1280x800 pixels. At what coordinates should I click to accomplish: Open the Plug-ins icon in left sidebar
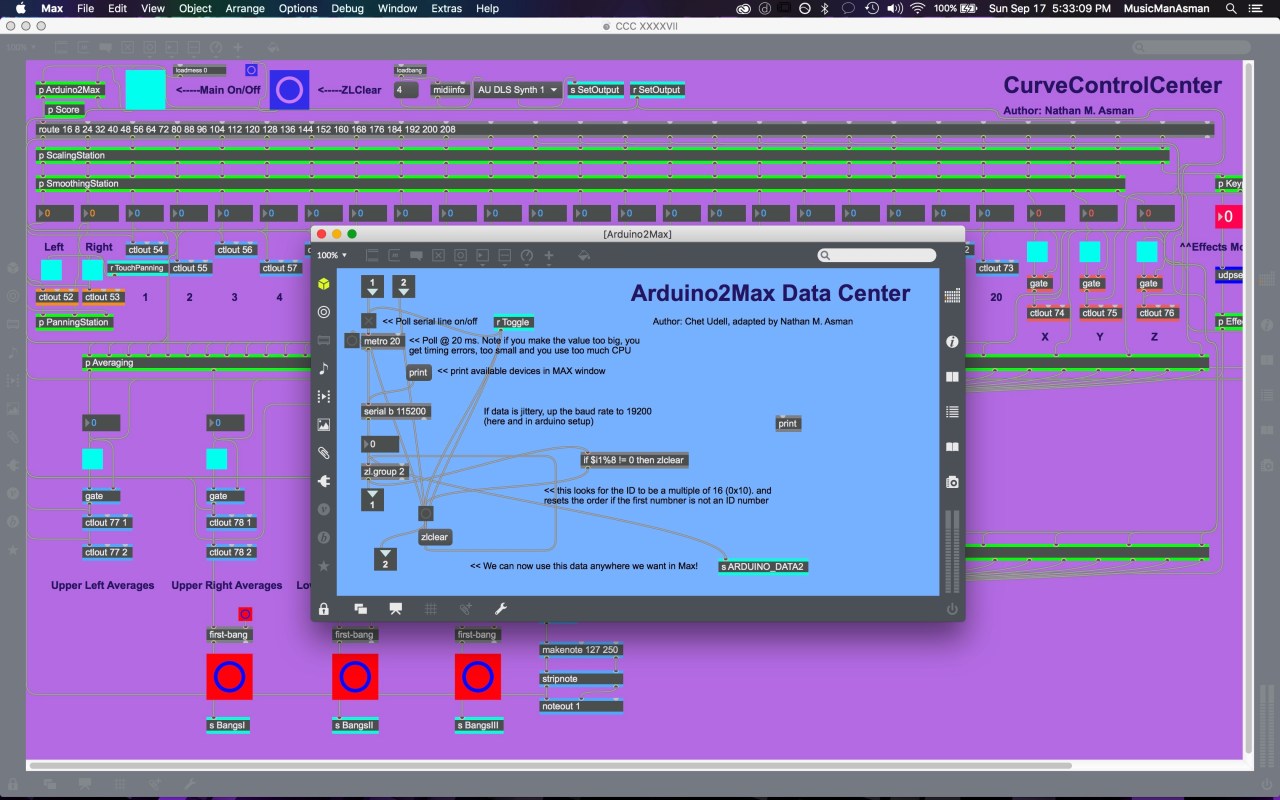(323, 481)
